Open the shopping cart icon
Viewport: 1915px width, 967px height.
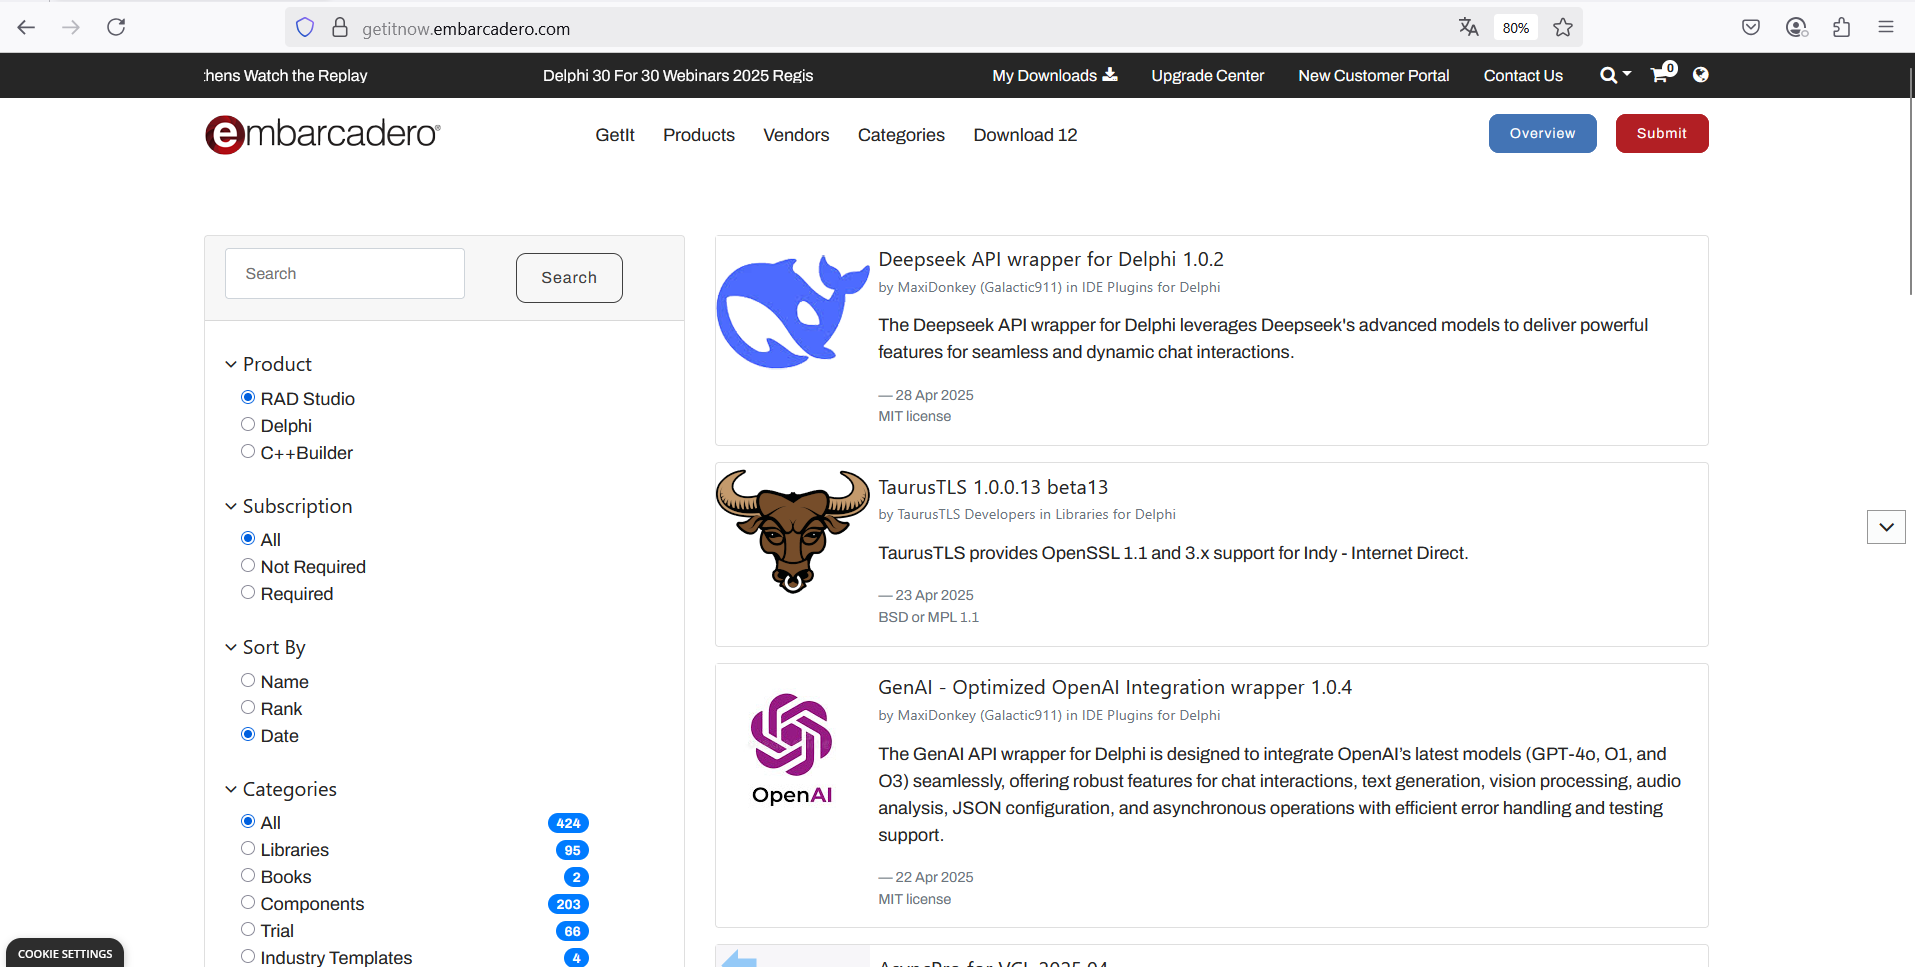point(1661,75)
